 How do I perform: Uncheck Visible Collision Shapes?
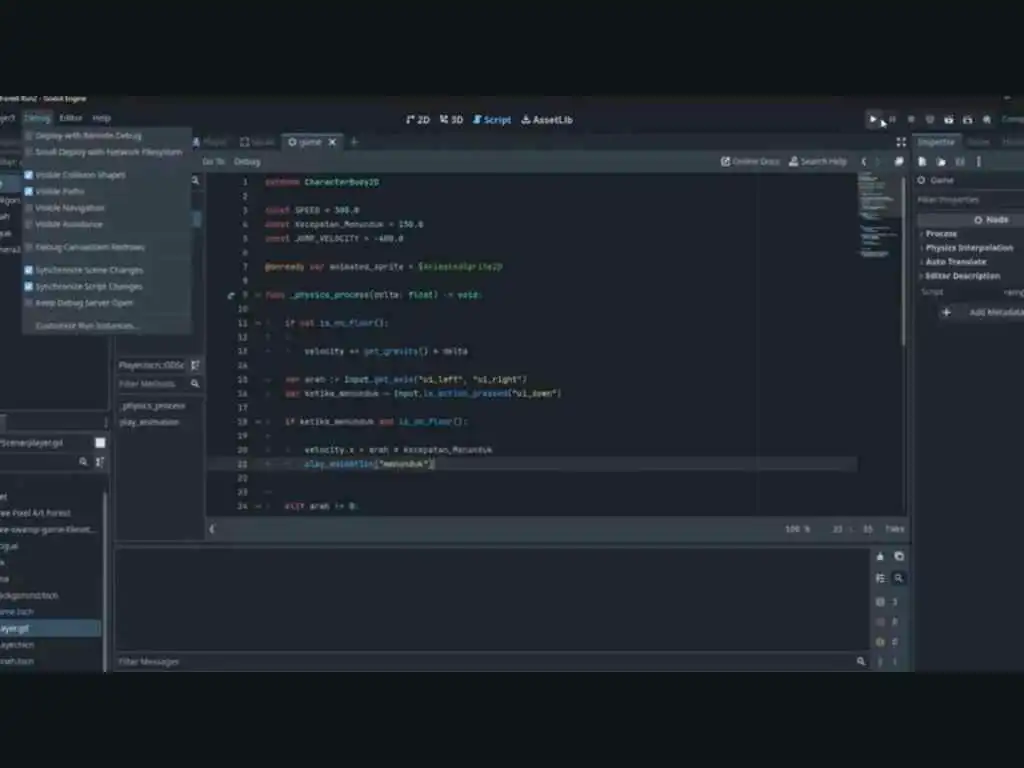(80, 175)
